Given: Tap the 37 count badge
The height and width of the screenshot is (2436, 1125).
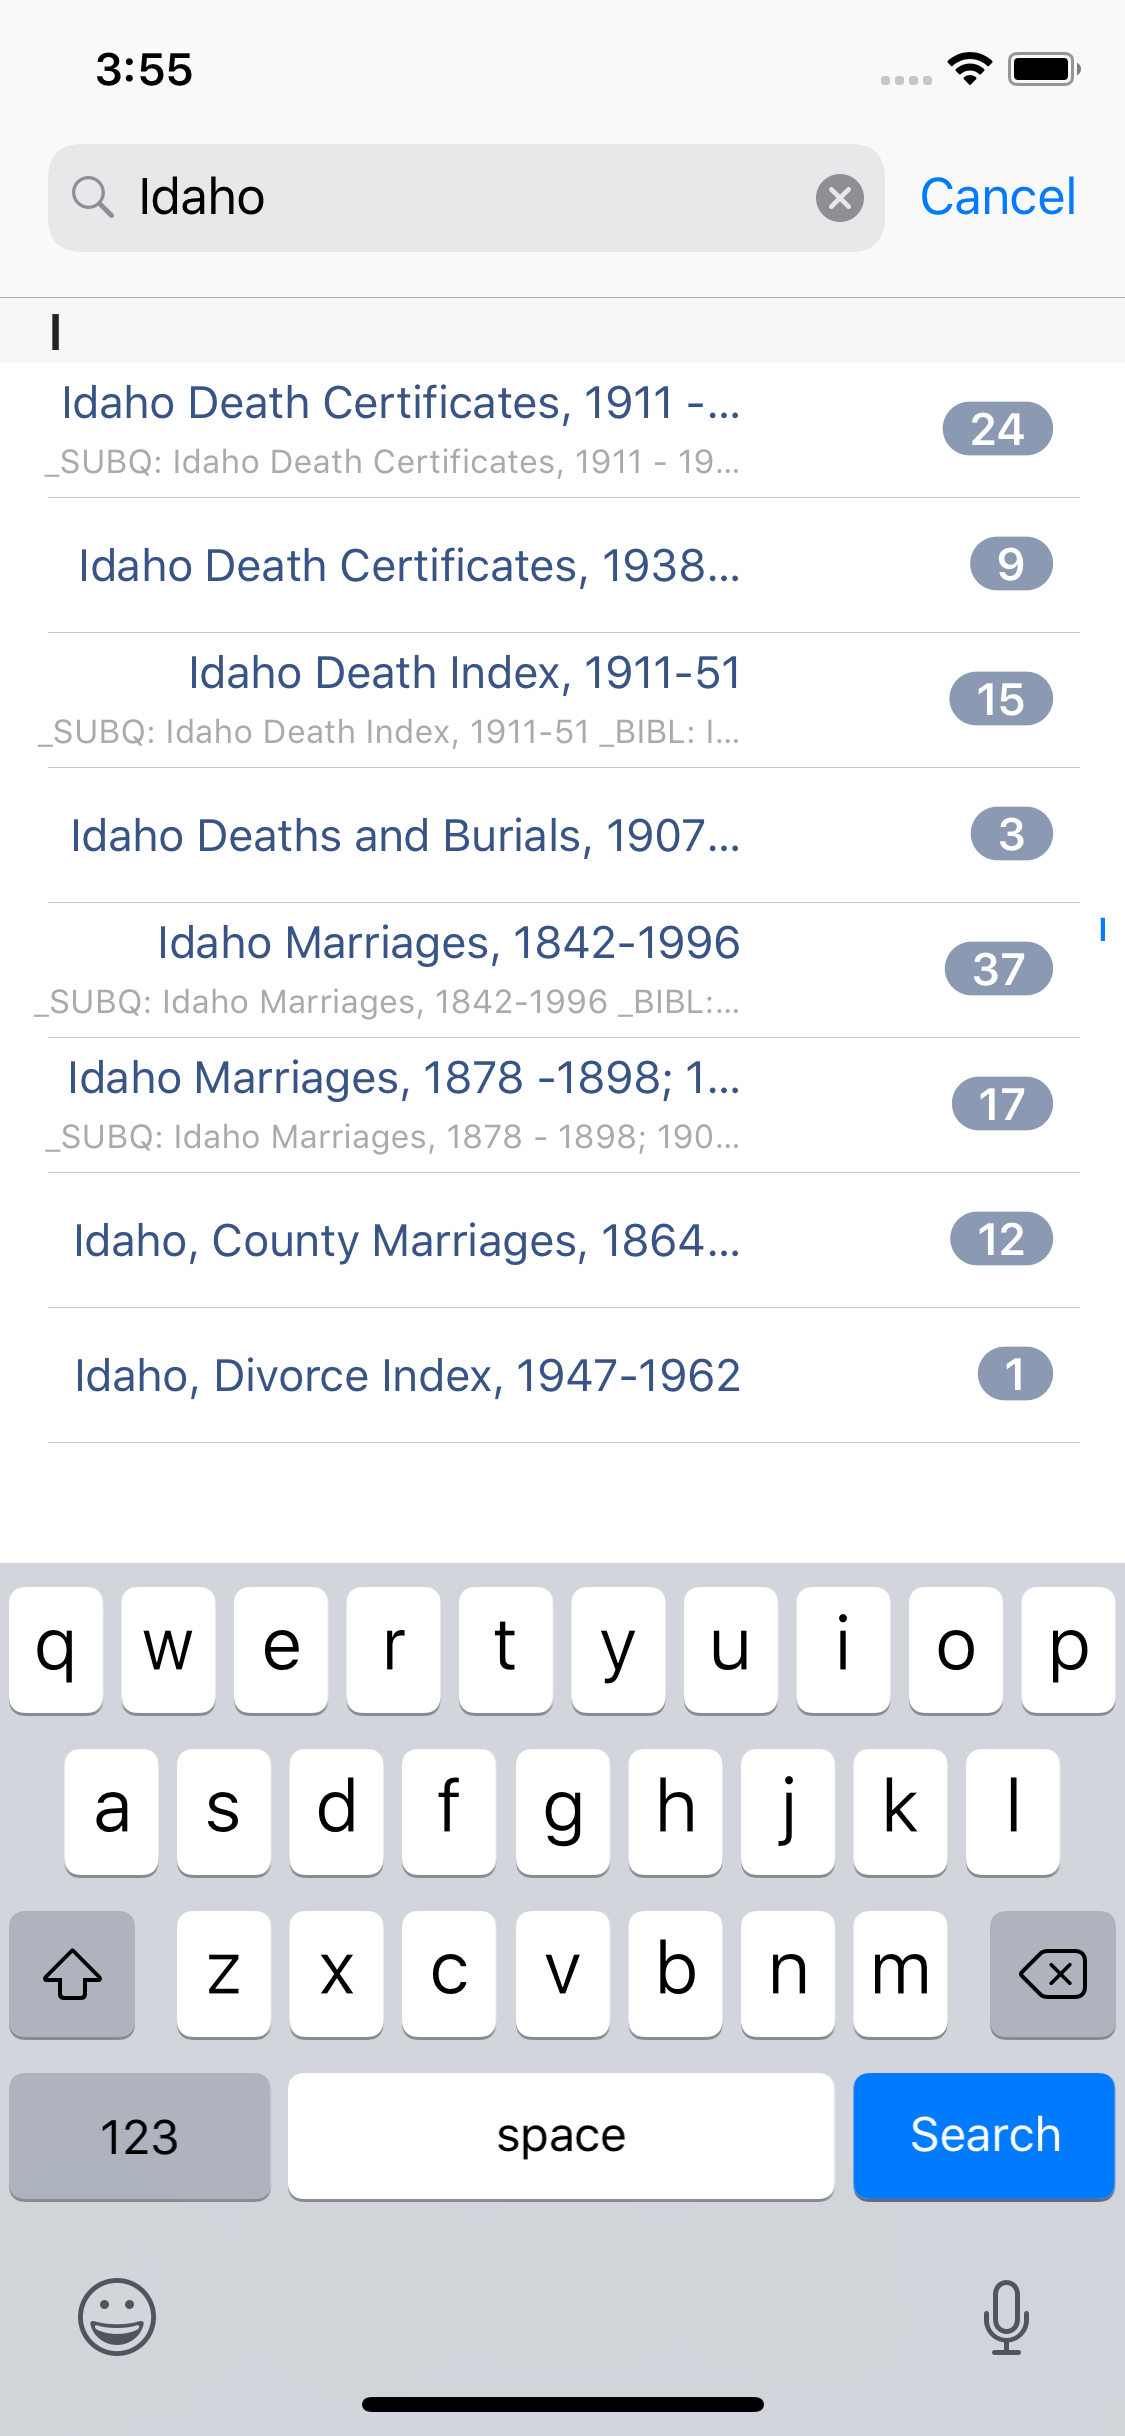Looking at the screenshot, I should coord(998,969).
